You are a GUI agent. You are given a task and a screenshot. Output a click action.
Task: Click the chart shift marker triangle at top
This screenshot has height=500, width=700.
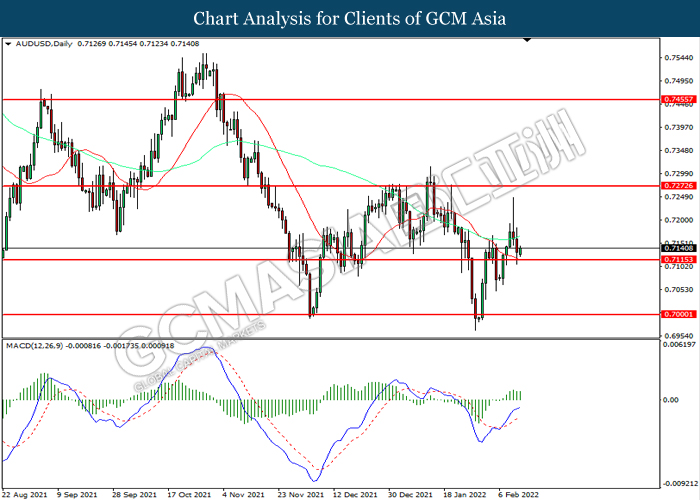pos(527,40)
